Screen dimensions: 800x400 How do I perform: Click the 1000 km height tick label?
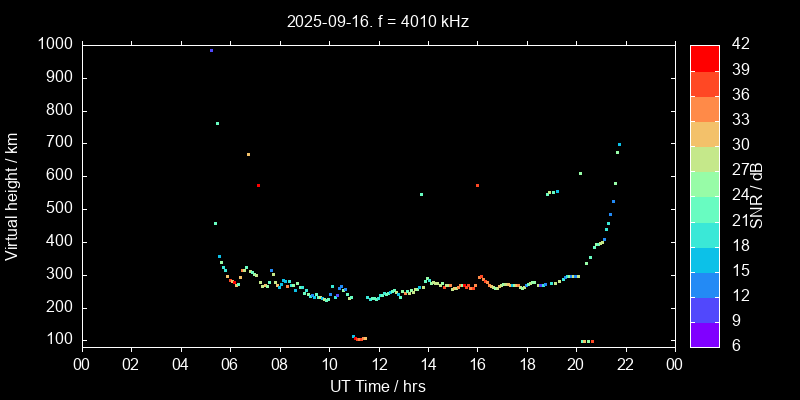coord(53,45)
